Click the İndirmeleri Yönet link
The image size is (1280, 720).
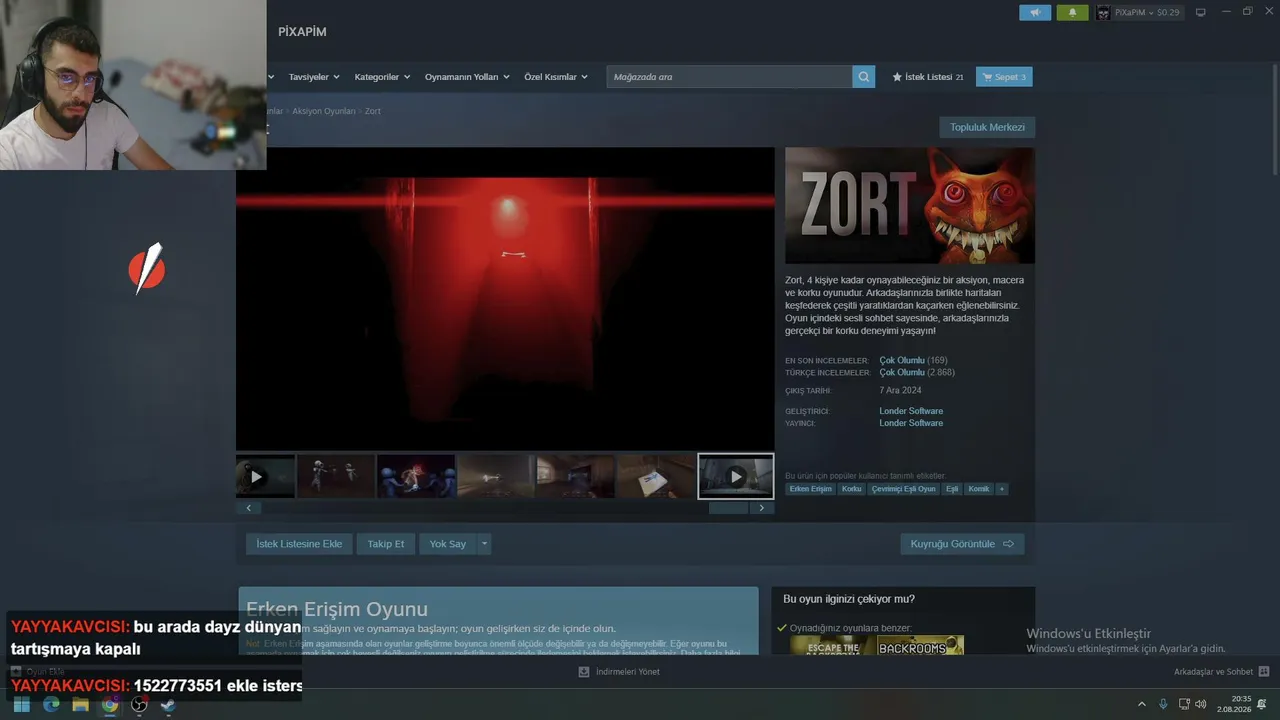(x=628, y=672)
